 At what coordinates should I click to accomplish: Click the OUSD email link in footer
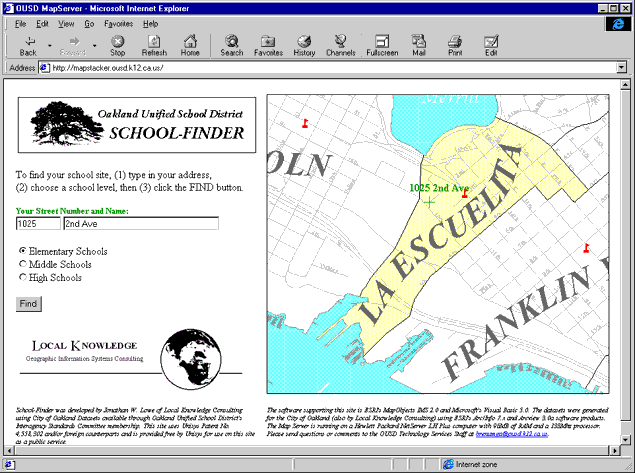coord(512,434)
